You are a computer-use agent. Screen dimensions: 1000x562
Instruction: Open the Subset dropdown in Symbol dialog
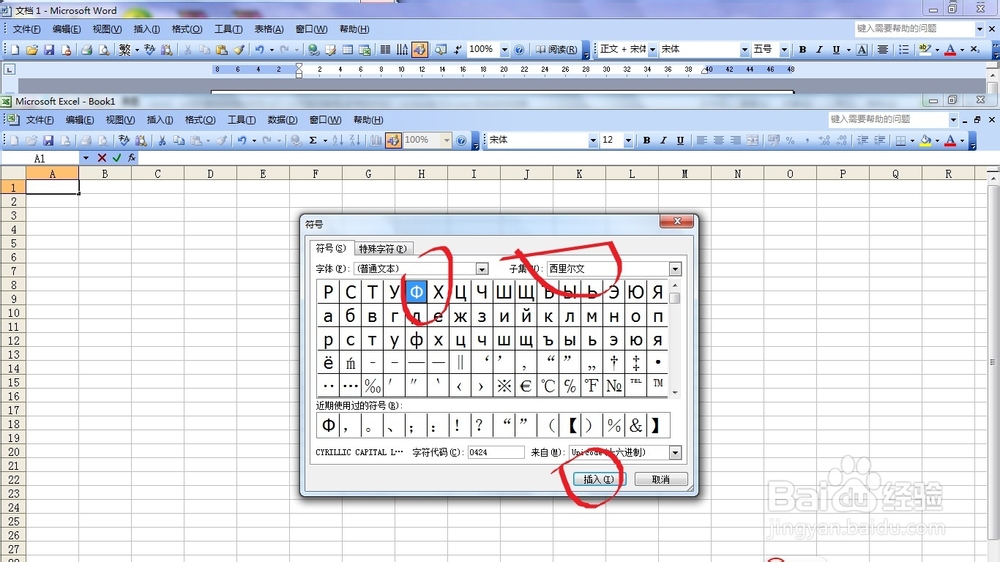pos(675,269)
